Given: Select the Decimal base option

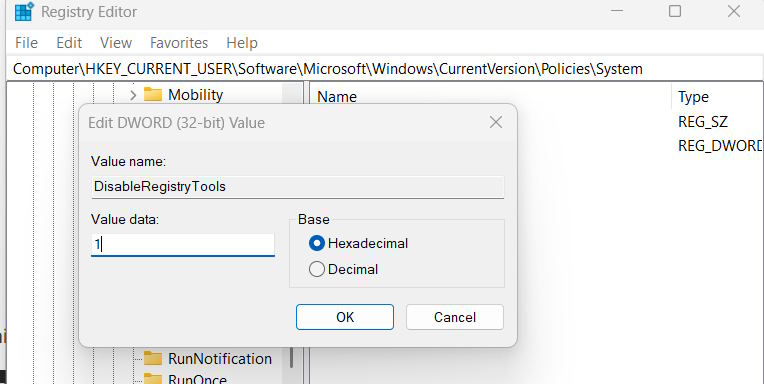Looking at the screenshot, I should point(344,269).
